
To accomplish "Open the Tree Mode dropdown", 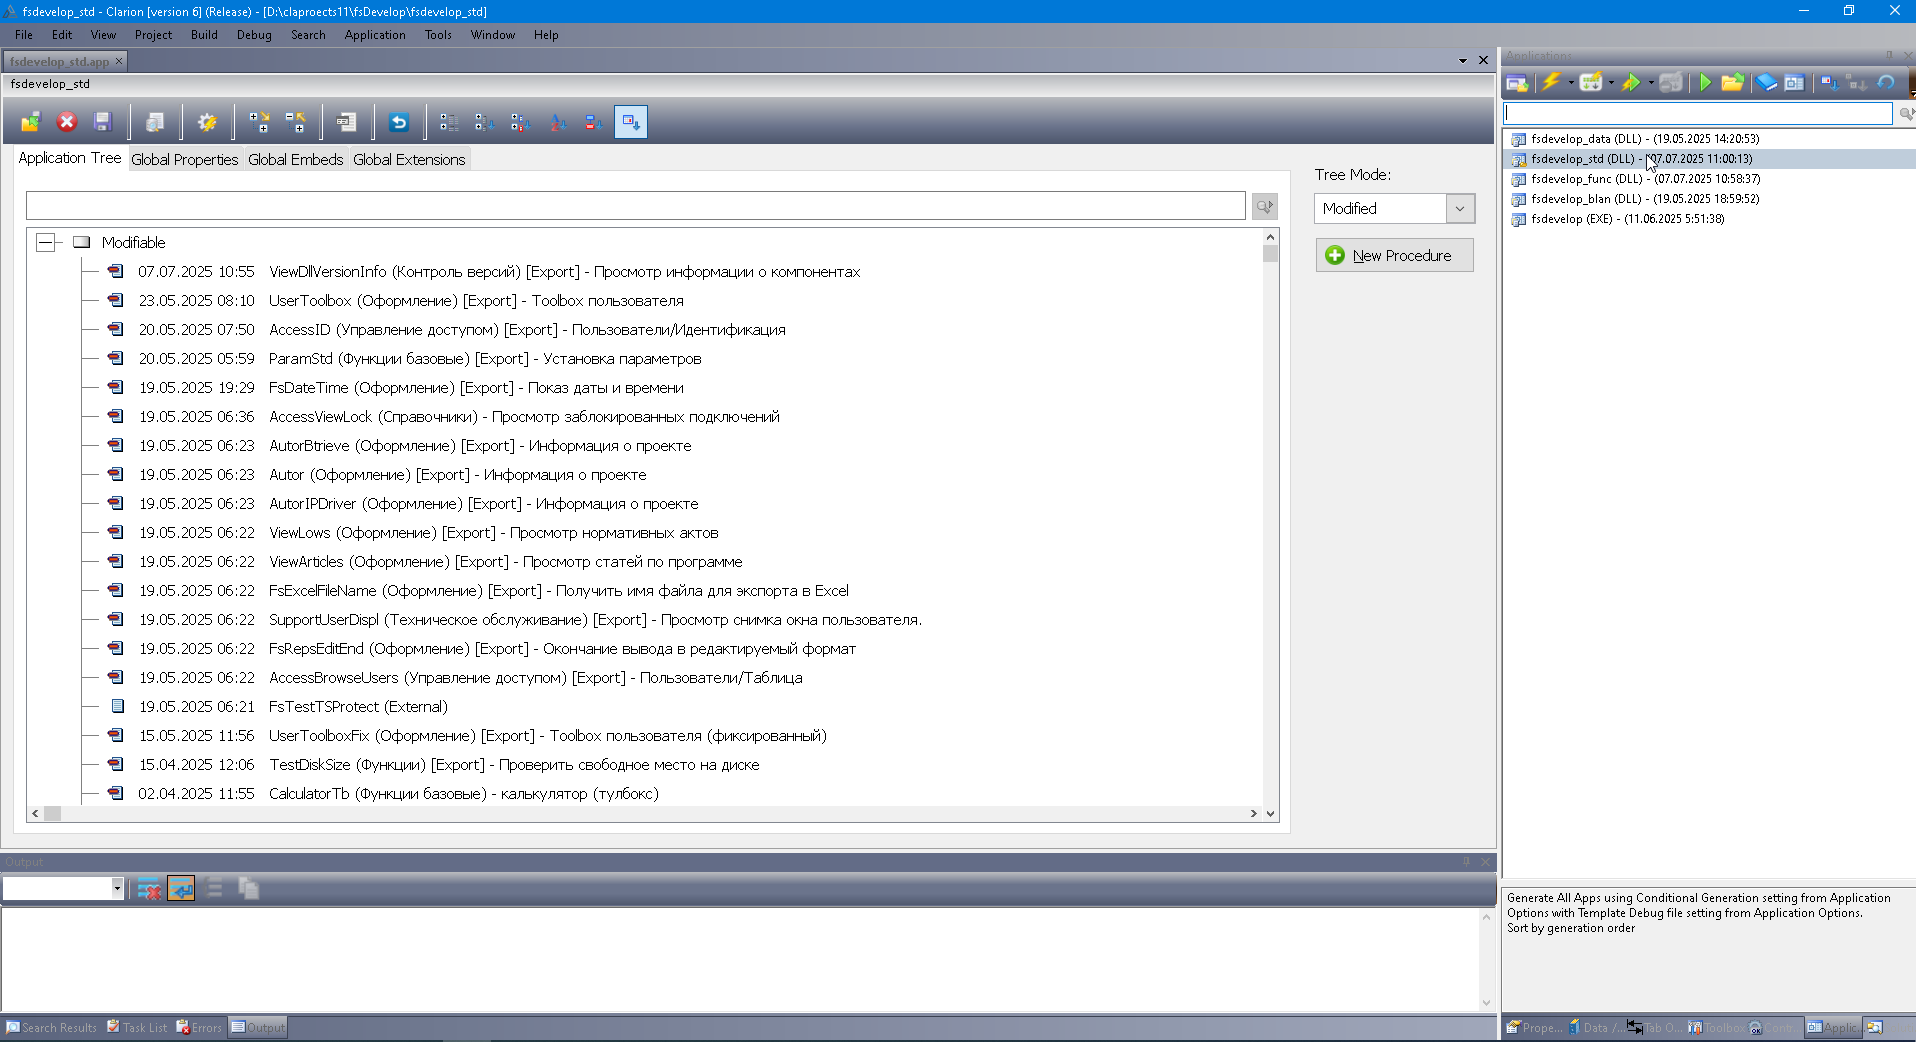I will click(1460, 208).
